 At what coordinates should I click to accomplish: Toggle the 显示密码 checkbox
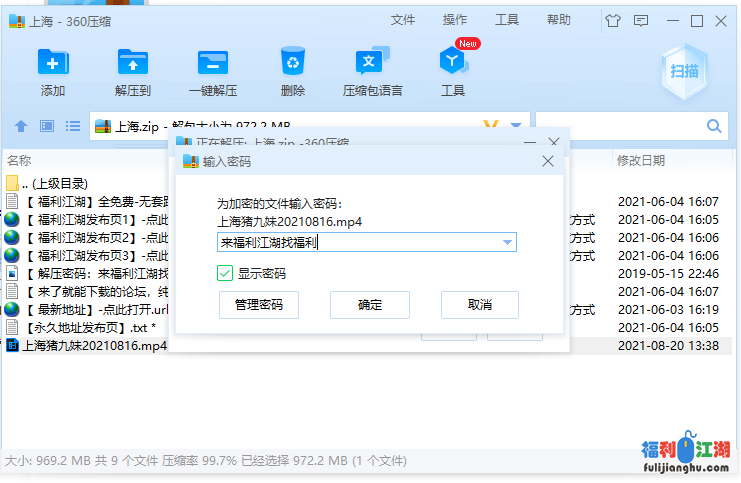[226, 273]
